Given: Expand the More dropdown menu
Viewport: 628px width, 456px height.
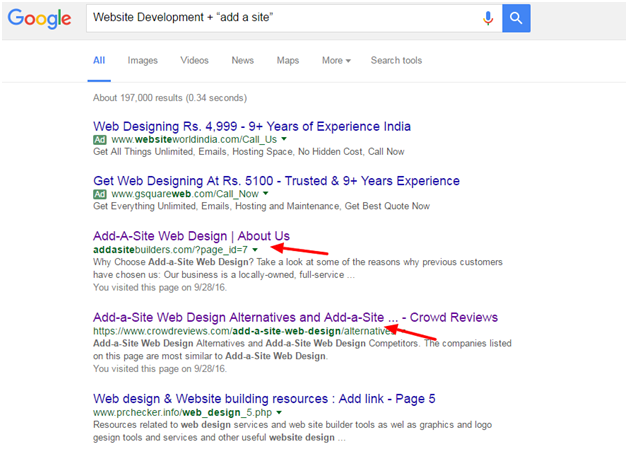Looking at the screenshot, I should point(336,60).
